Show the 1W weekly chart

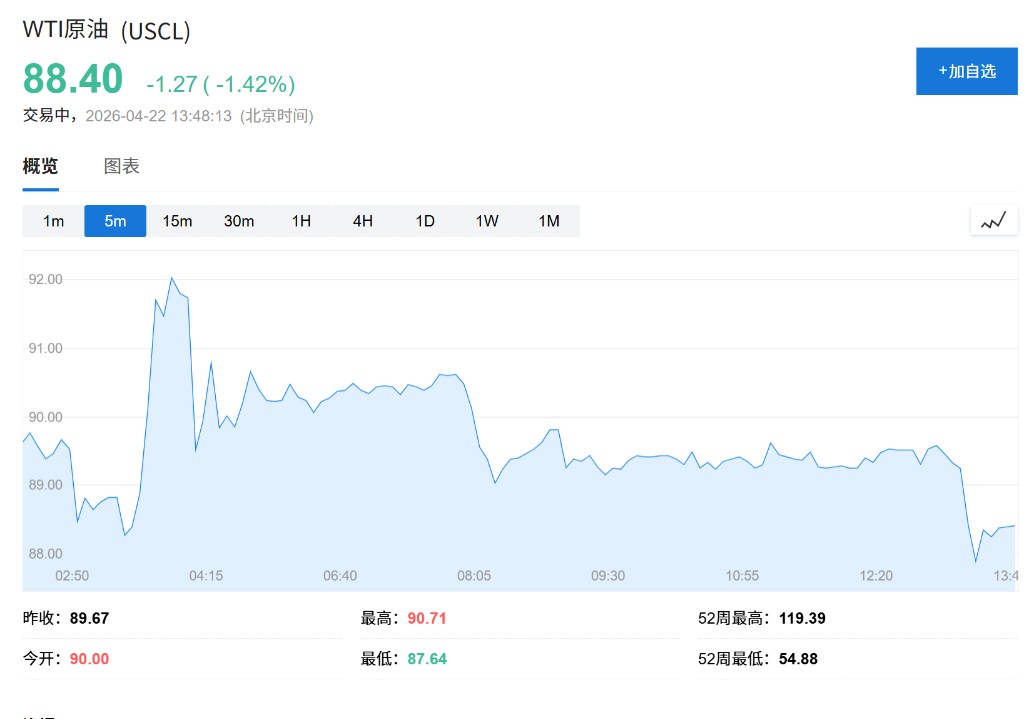(487, 221)
